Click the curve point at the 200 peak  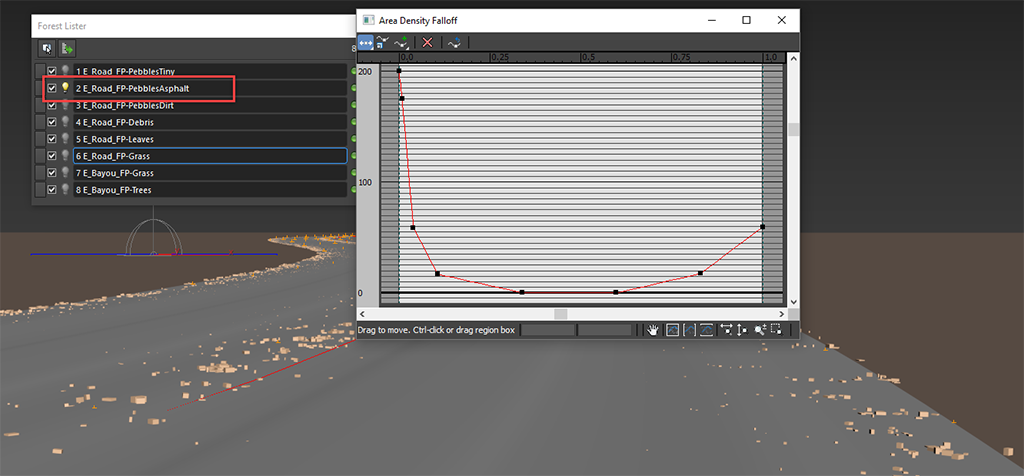click(x=399, y=70)
